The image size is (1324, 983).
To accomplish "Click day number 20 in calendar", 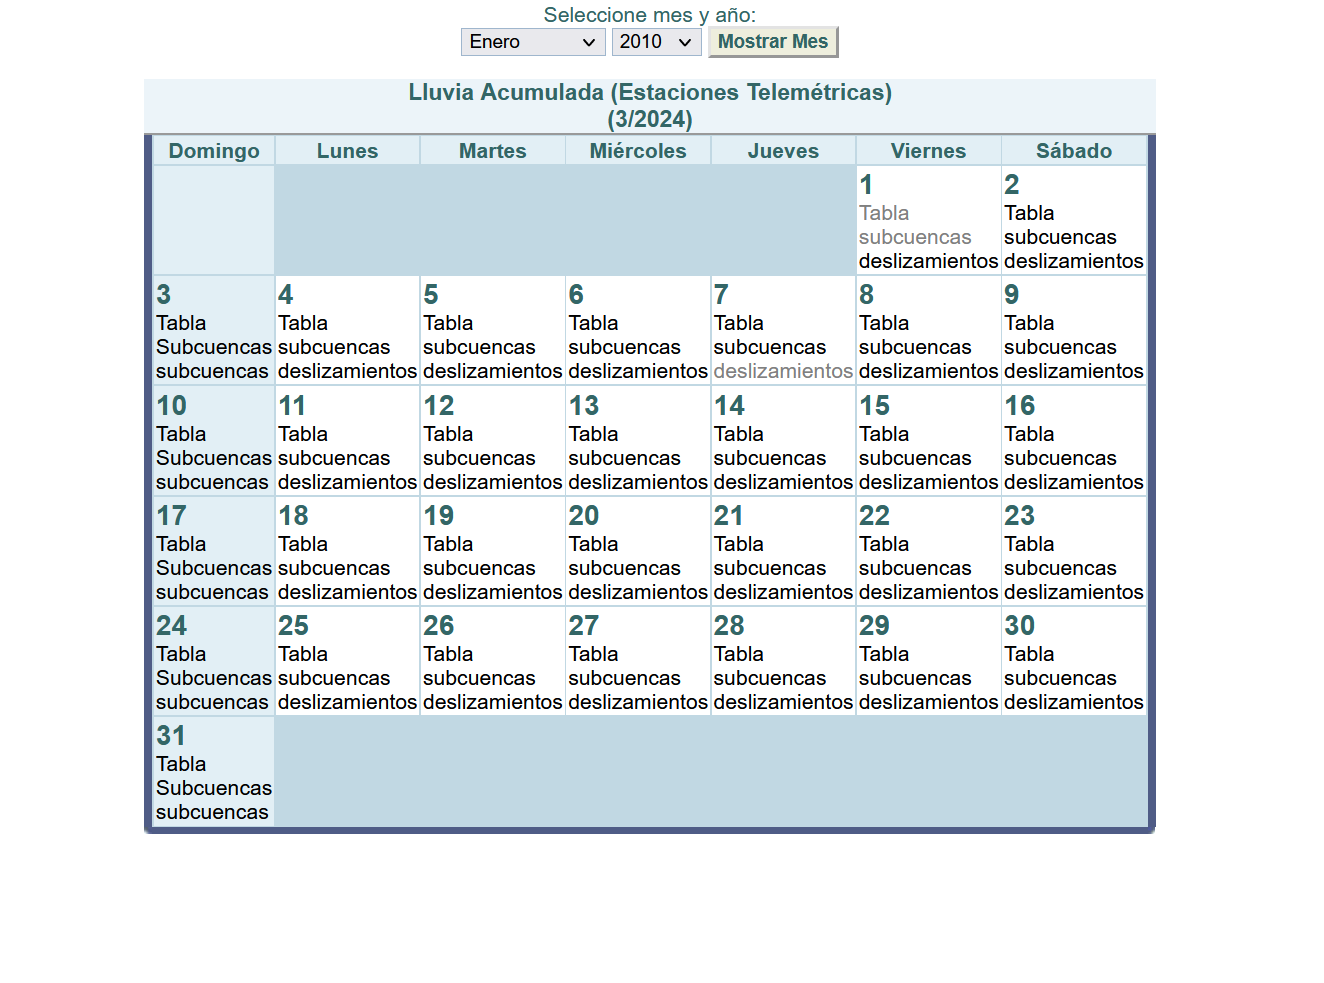I will [584, 516].
